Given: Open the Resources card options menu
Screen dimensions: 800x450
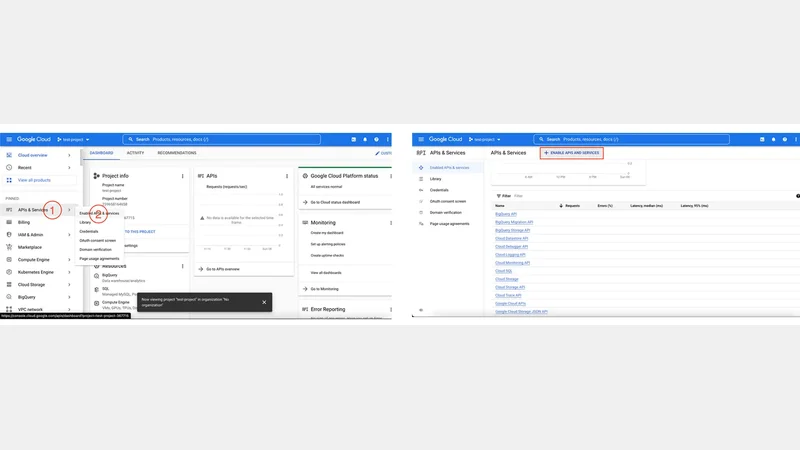Looking at the screenshot, I should pyautogui.click(x=183, y=266).
